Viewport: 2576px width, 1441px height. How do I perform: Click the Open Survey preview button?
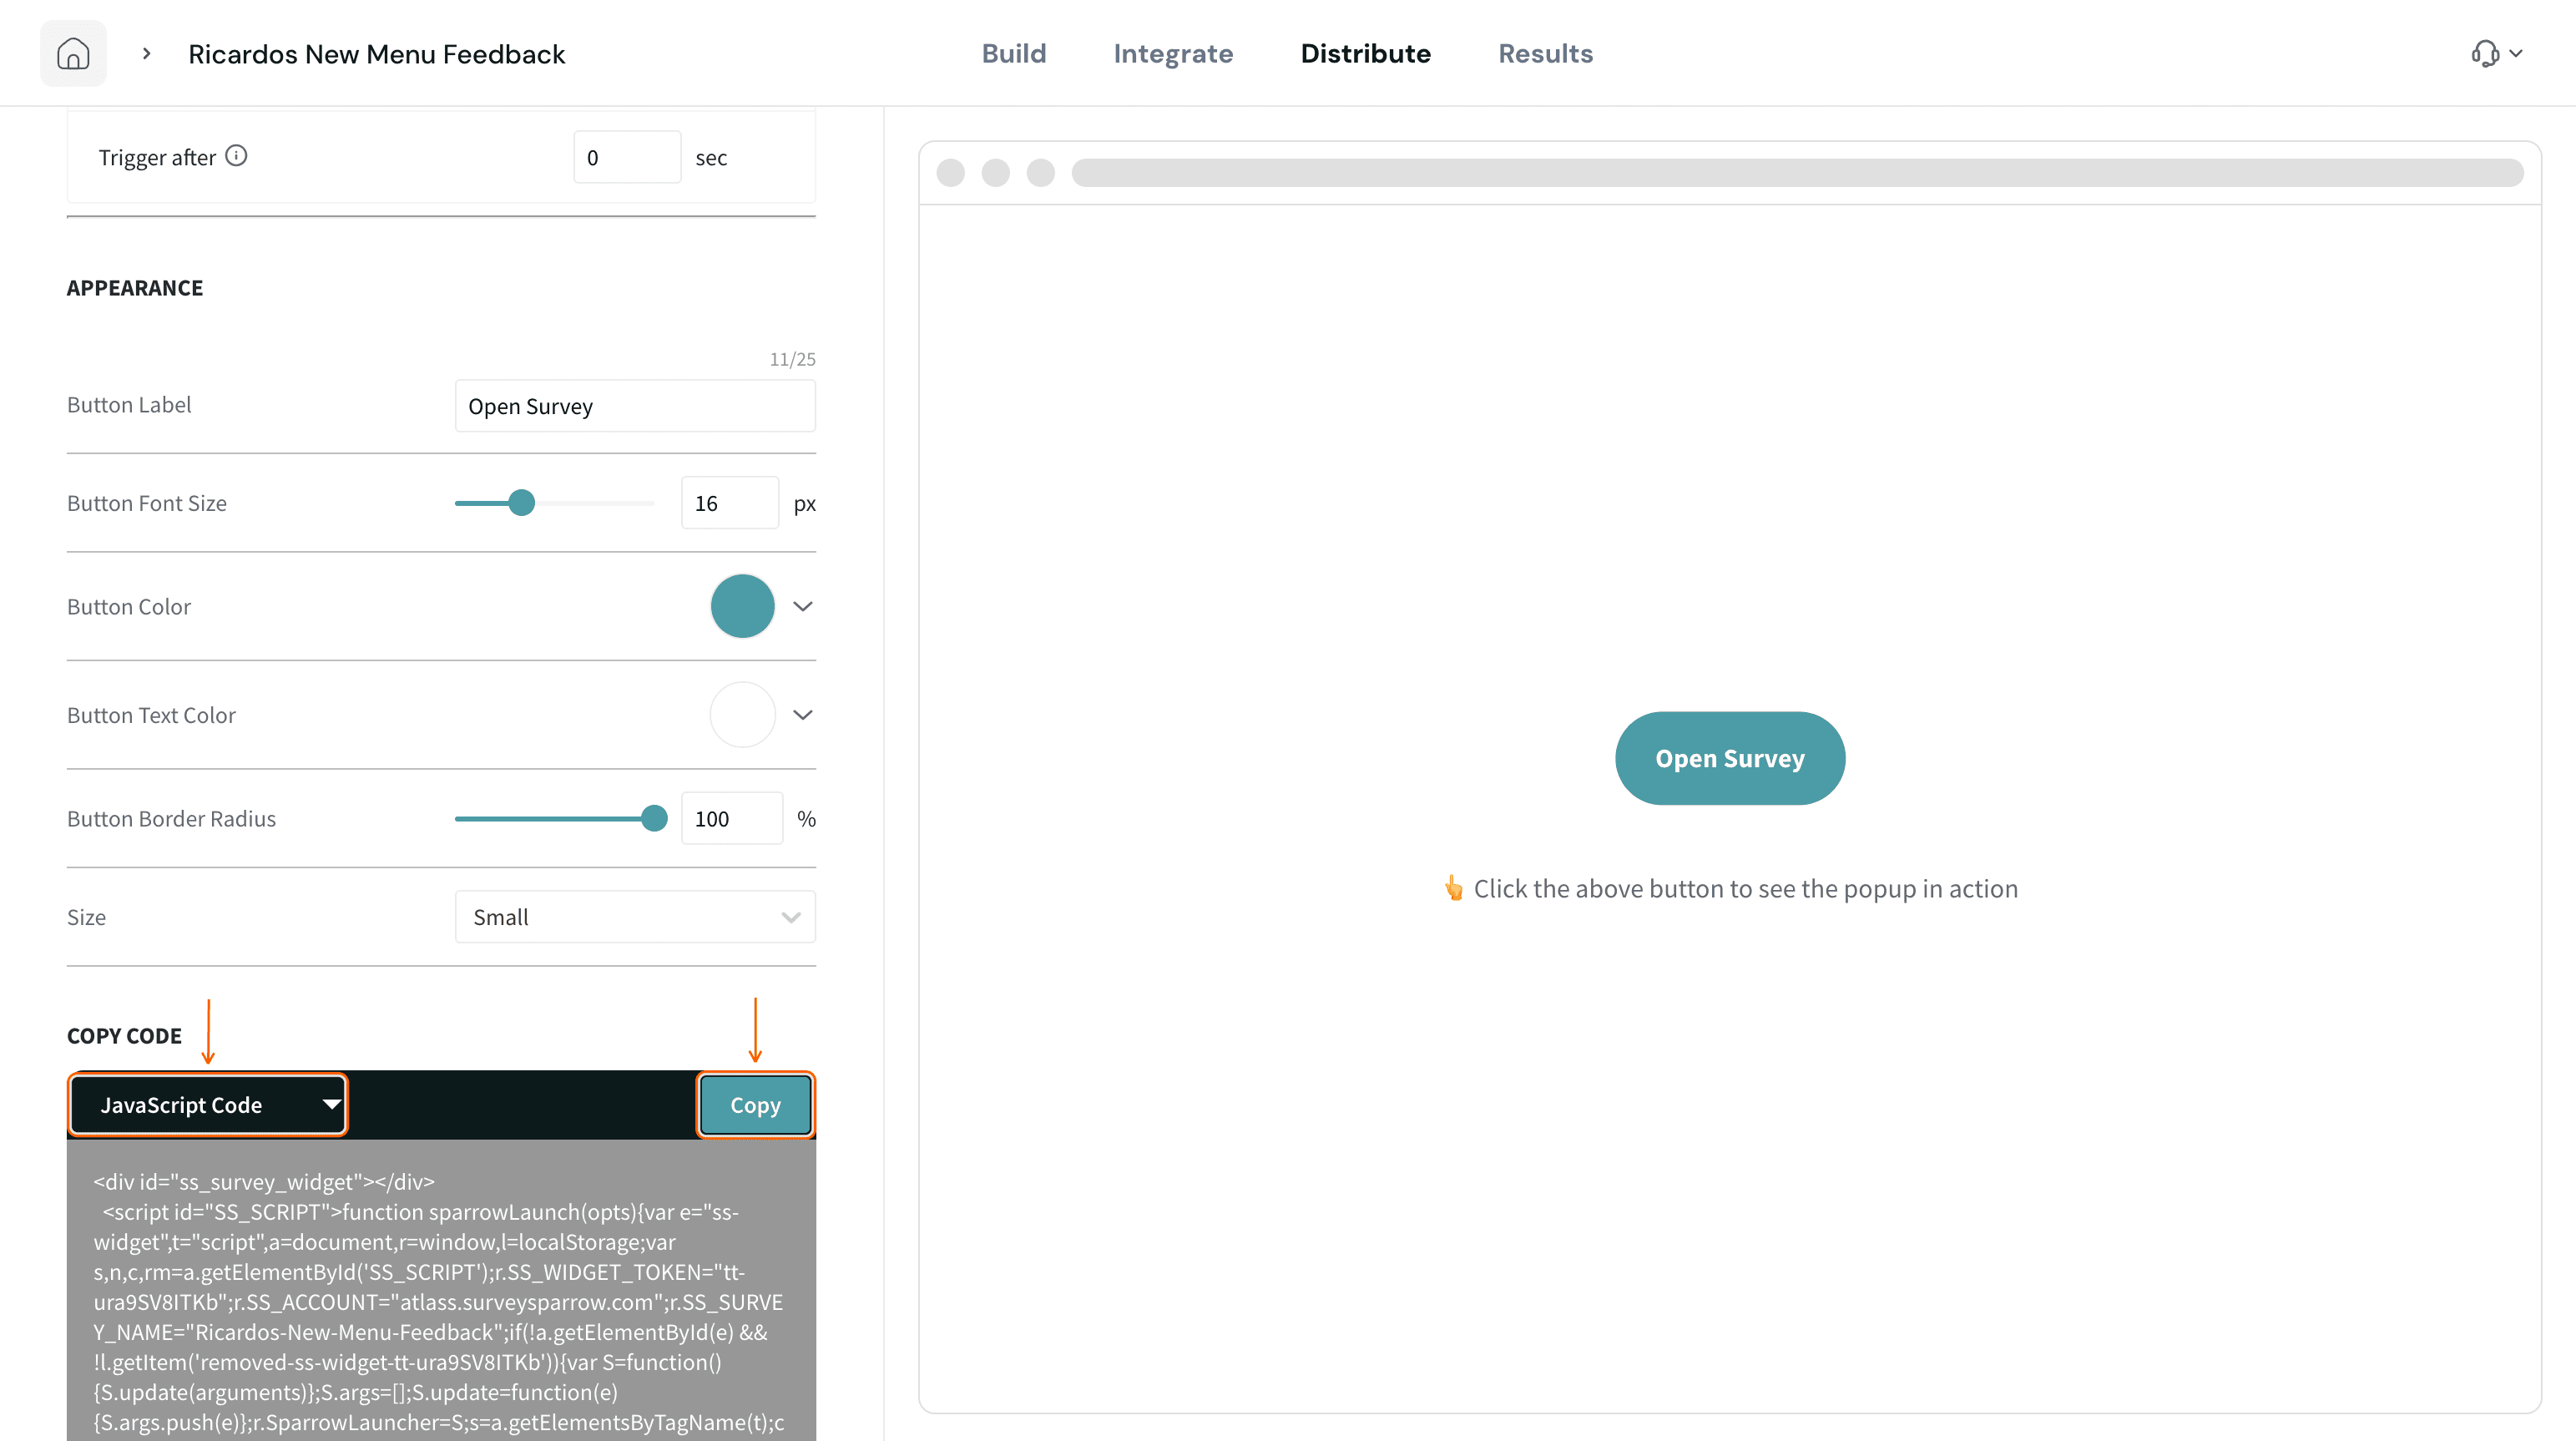(1730, 758)
